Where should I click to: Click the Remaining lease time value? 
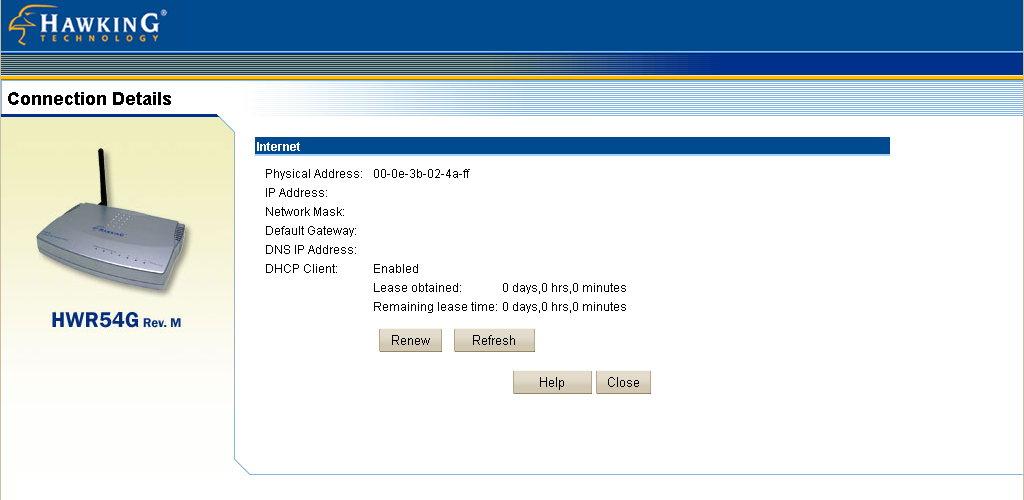[x=564, y=306]
